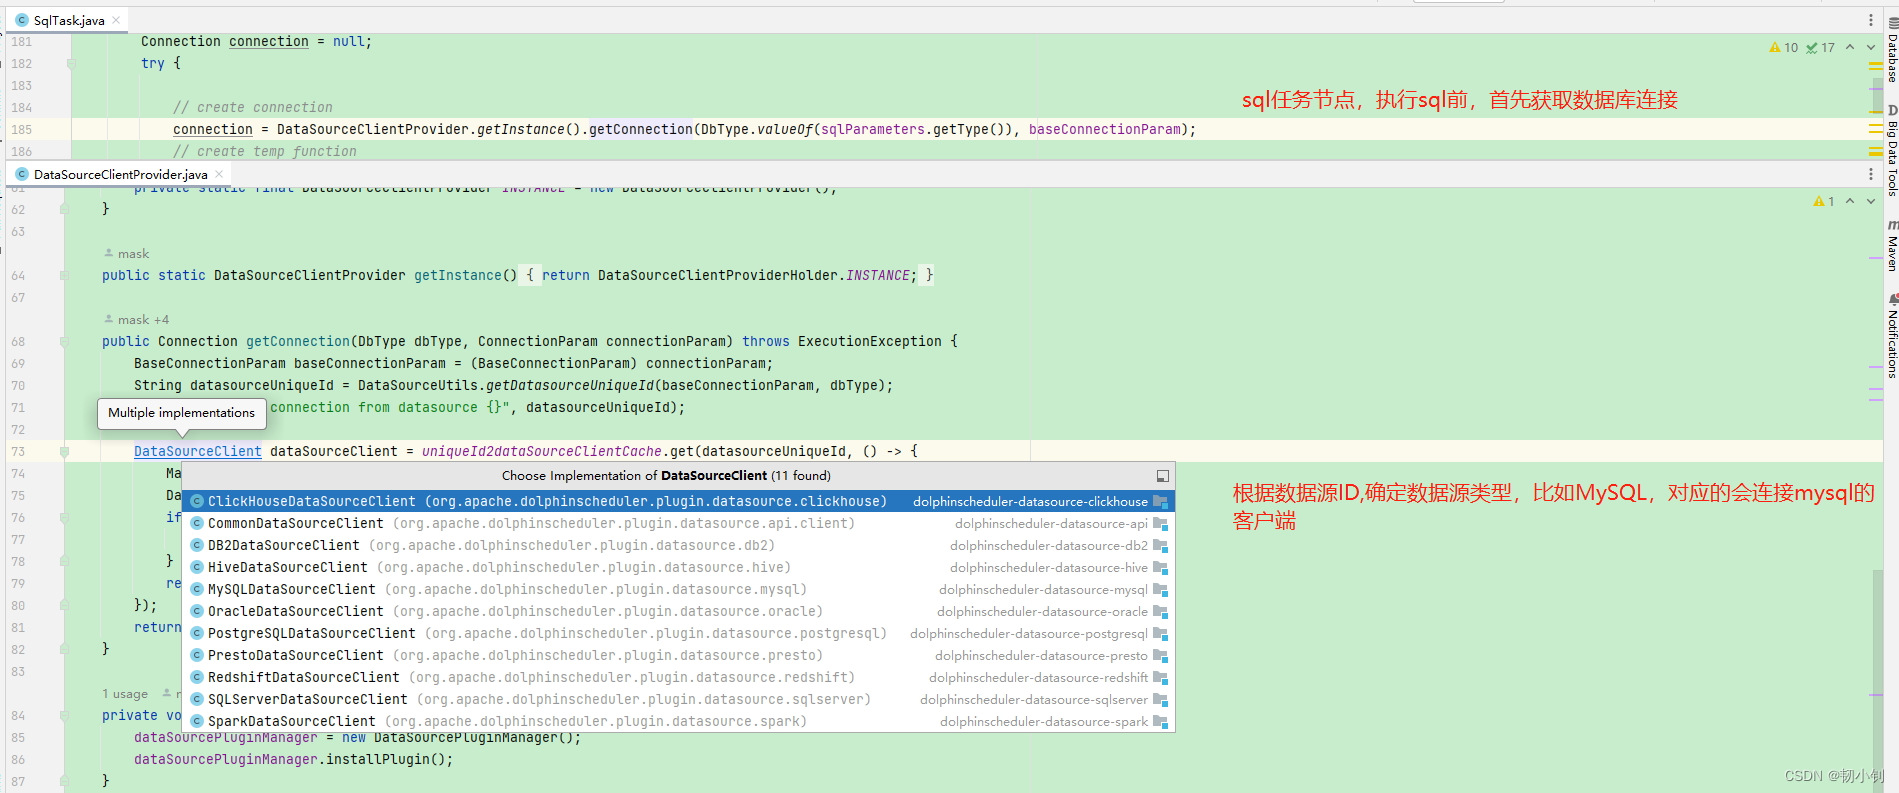Go to next problem in DataSourceClientProvider editor
This screenshot has height=793, width=1899.
(1871, 201)
